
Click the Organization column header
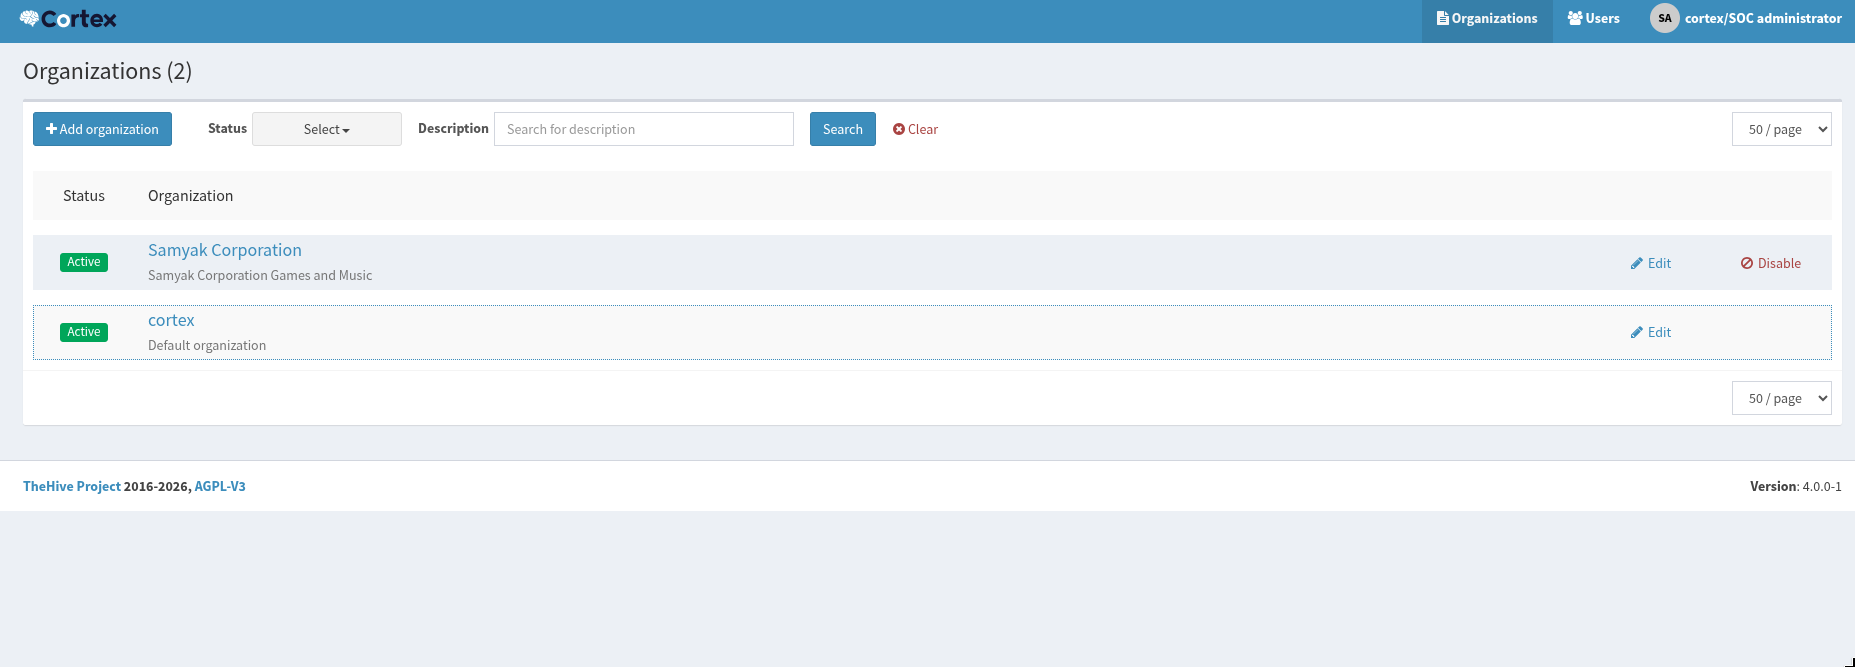coord(190,196)
